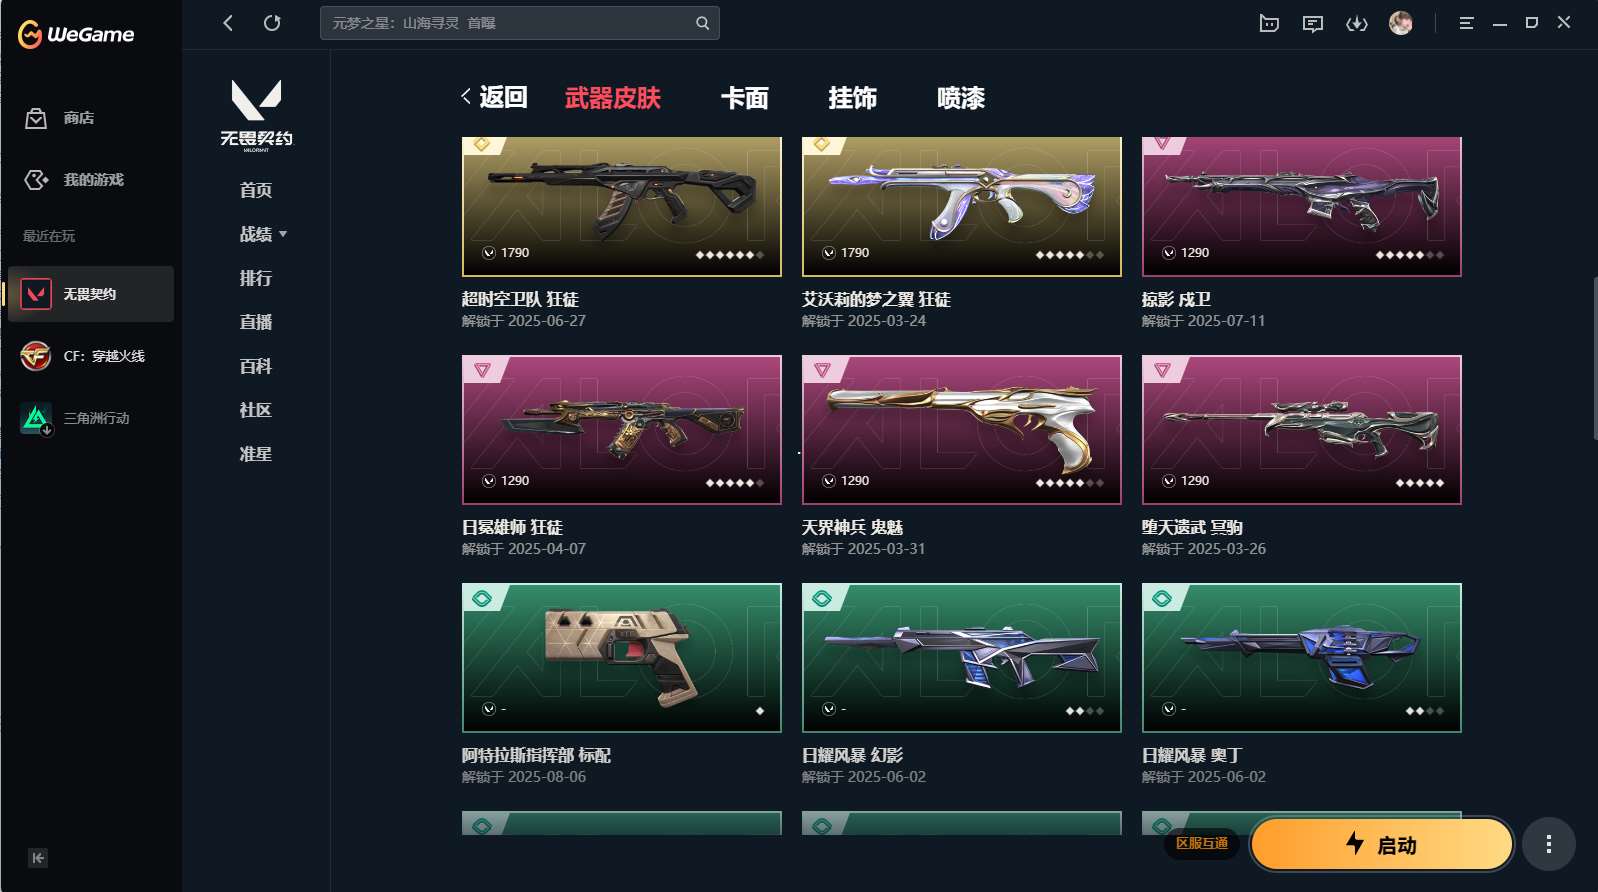Collapse sidebar with the bottom-left arrow icon
Image resolution: width=1598 pixels, height=892 pixels.
pyautogui.click(x=38, y=858)
